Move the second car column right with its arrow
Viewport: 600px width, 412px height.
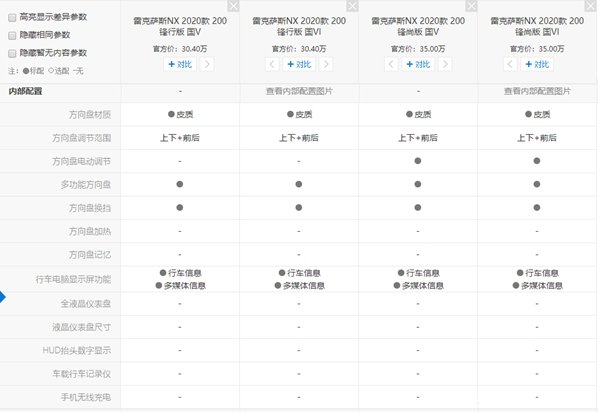tap(327, 64)
